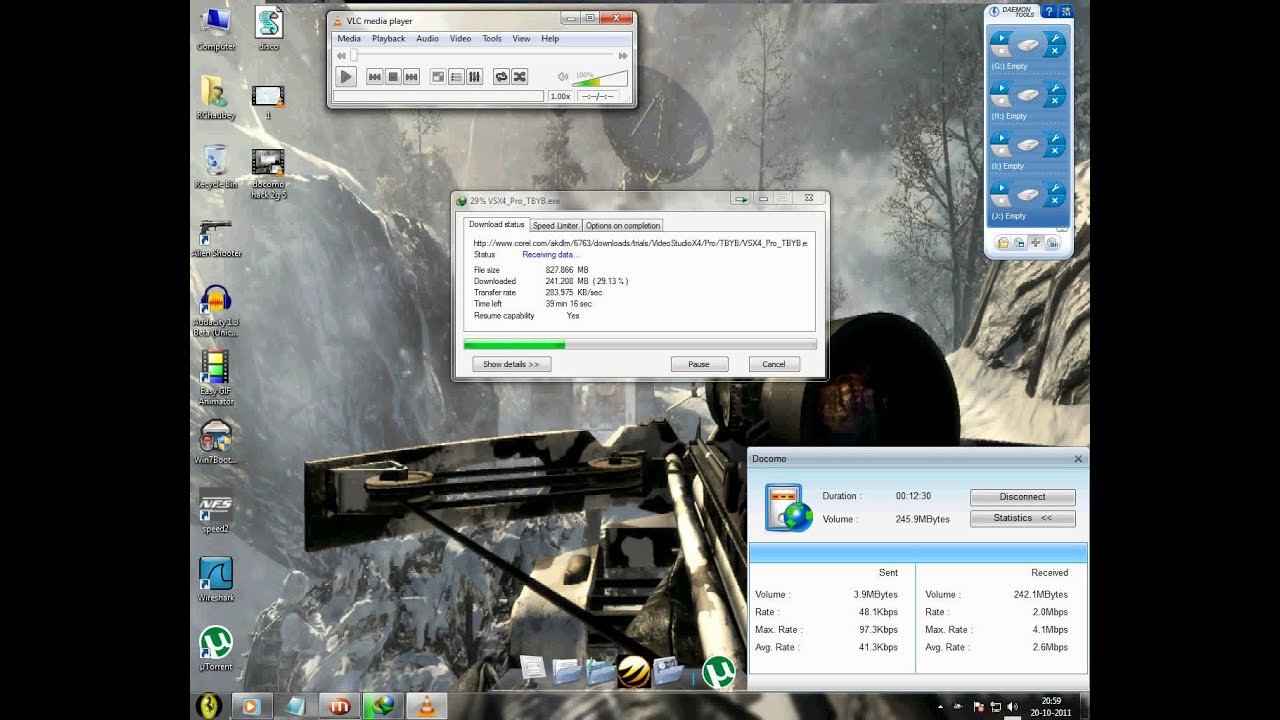Screen dimensions: 1280x720
Task: Open the VLC Video menu
Action: 460,39
